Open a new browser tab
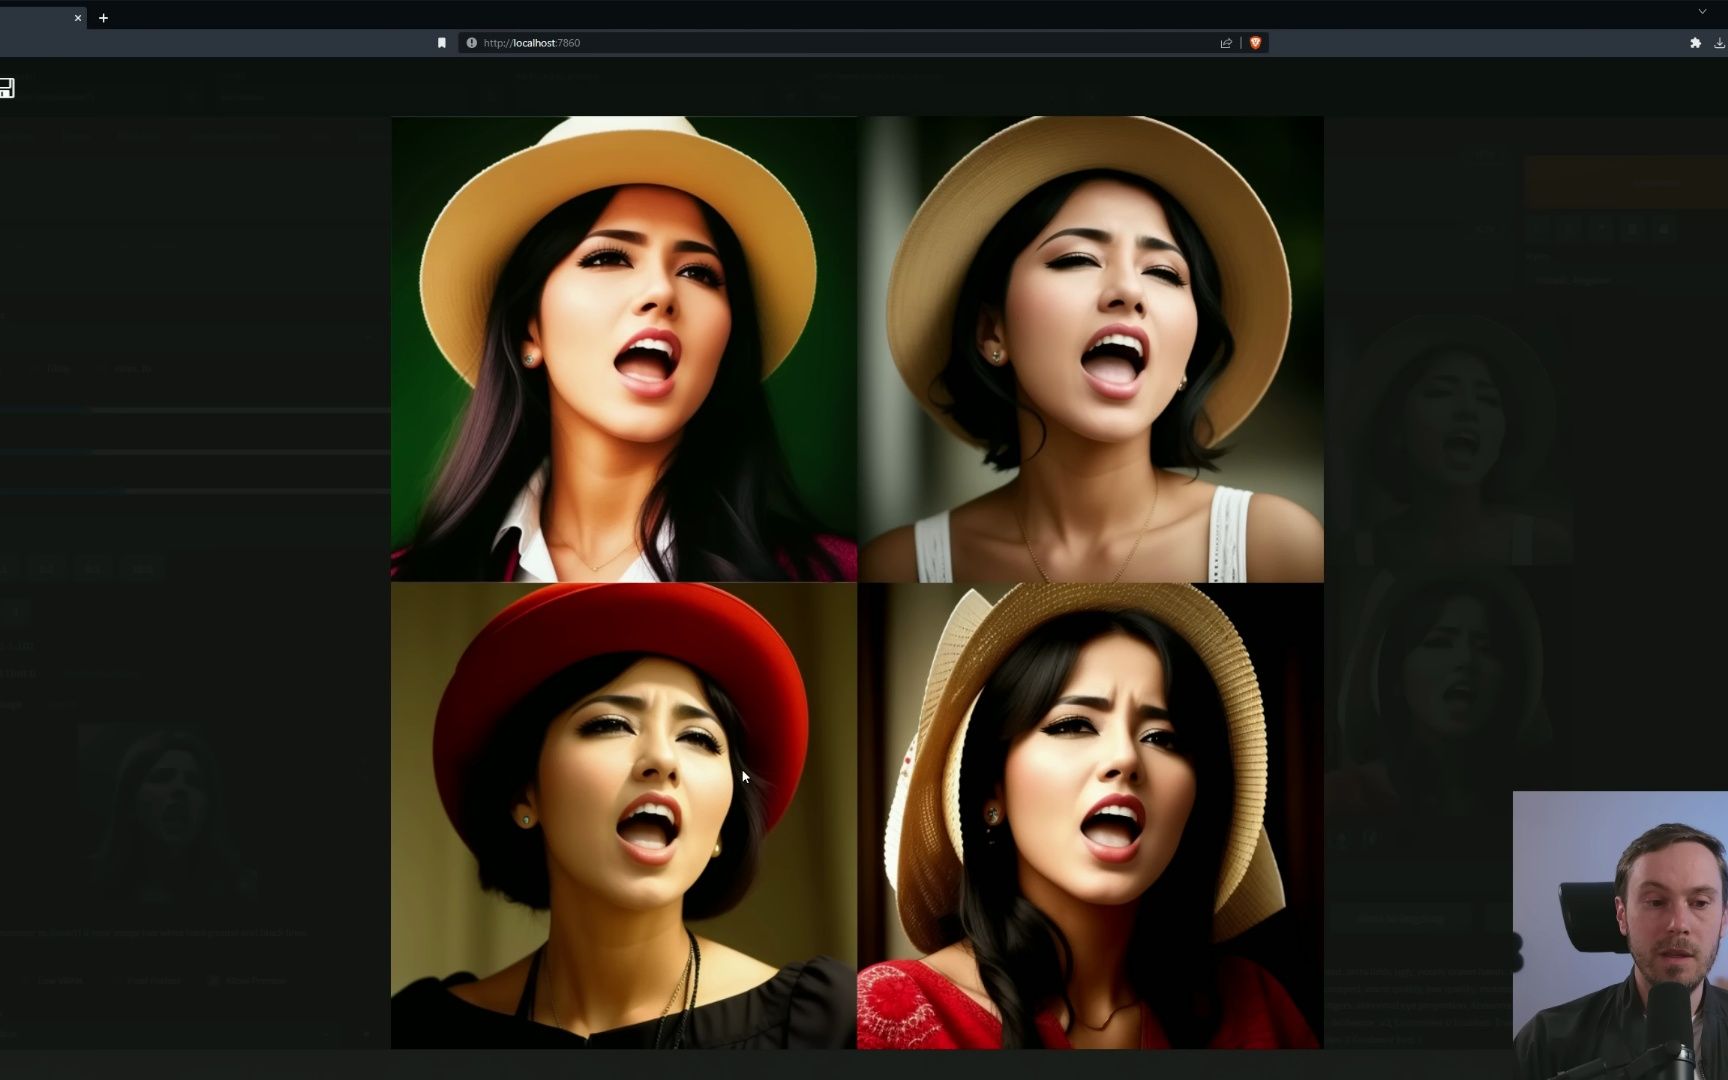 click(103, 18)
